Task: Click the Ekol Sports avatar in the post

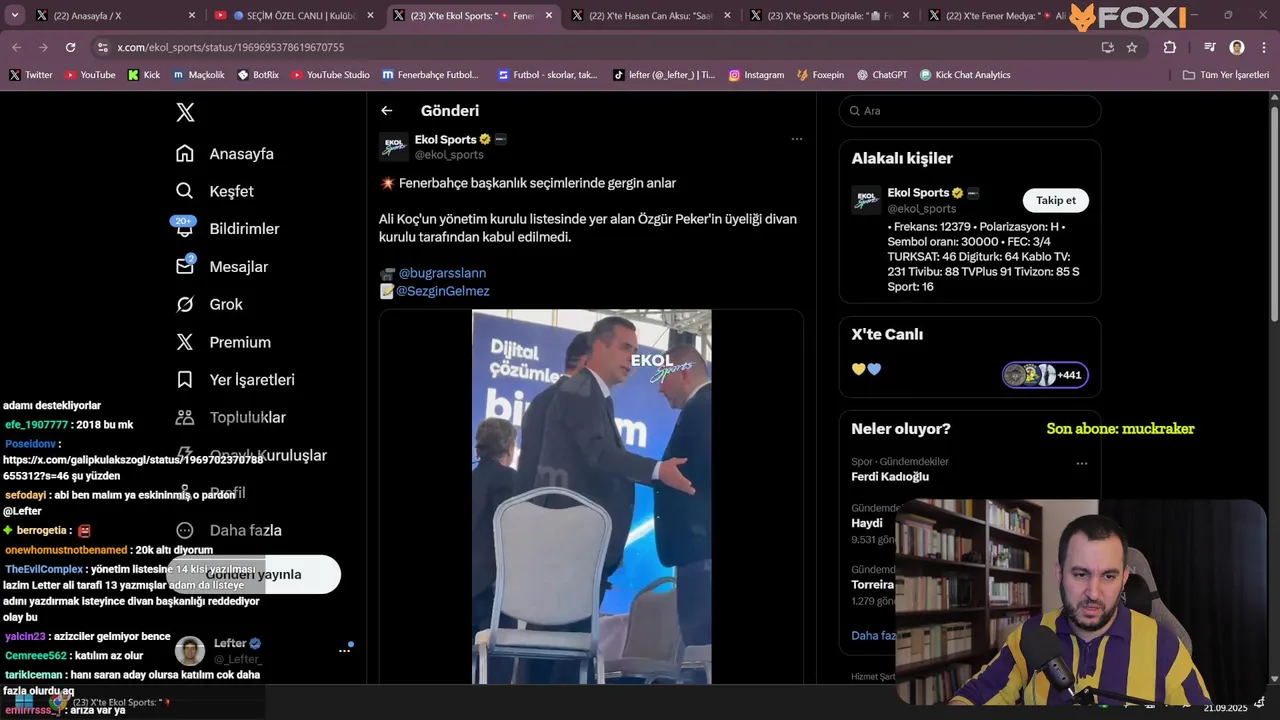Action: point(394,147)
